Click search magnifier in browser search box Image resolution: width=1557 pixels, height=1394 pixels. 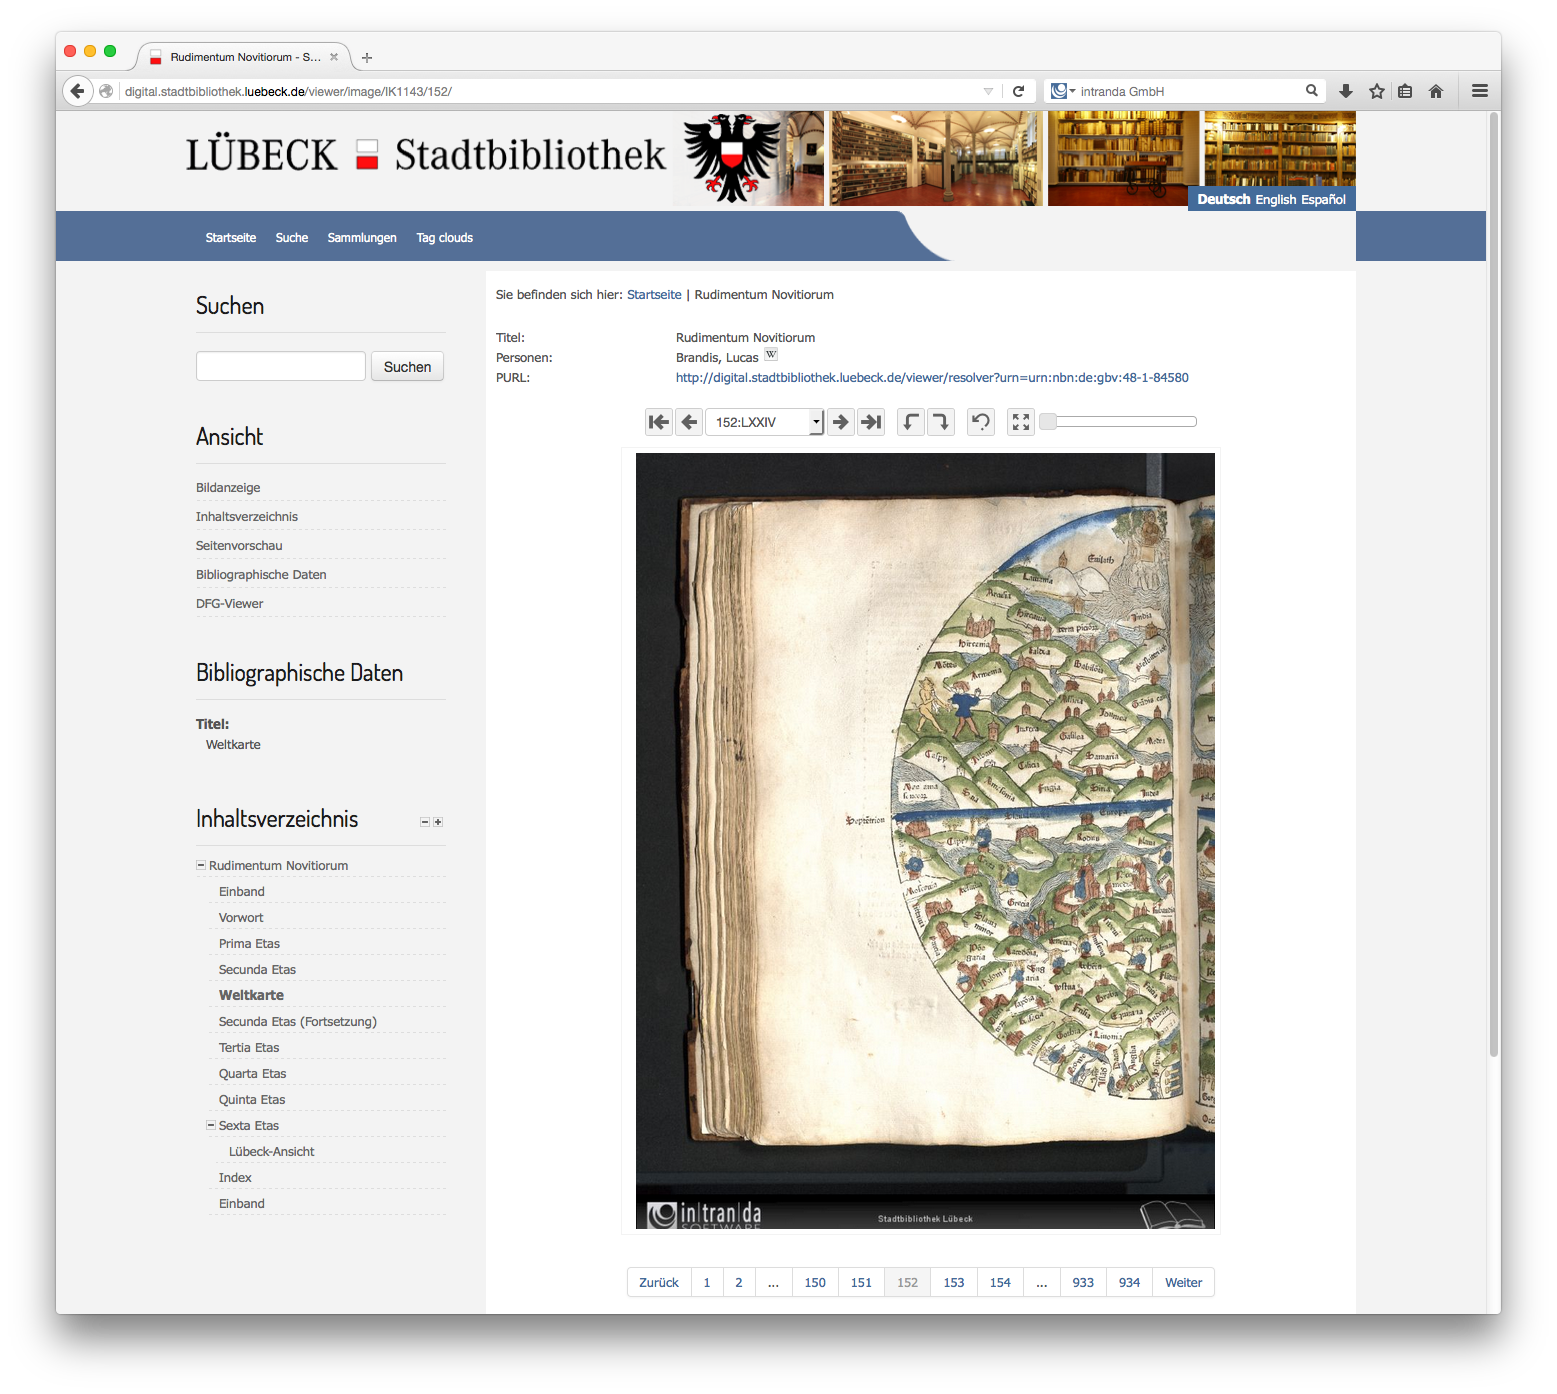1311,91
